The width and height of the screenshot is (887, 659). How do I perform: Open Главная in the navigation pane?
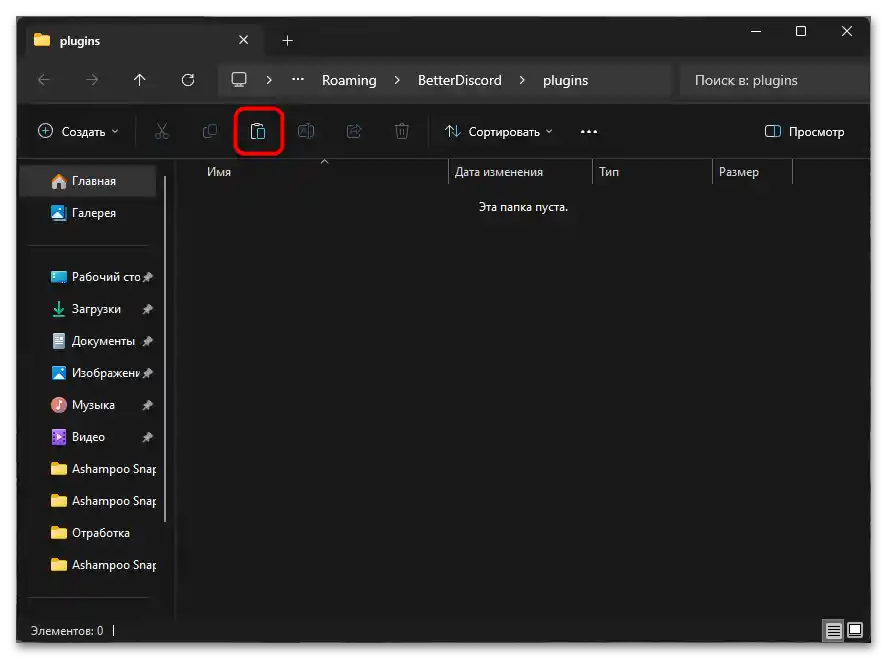point(88,181)
